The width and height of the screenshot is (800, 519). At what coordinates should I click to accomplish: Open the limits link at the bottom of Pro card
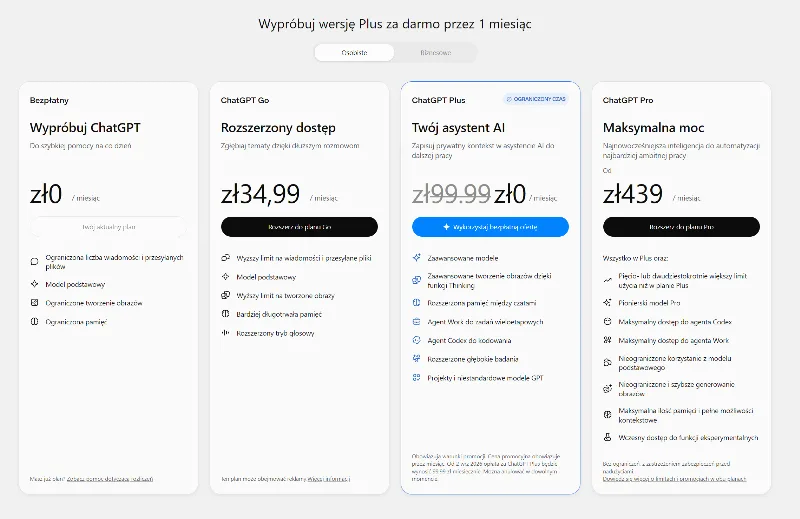click(x=674, y=479)
